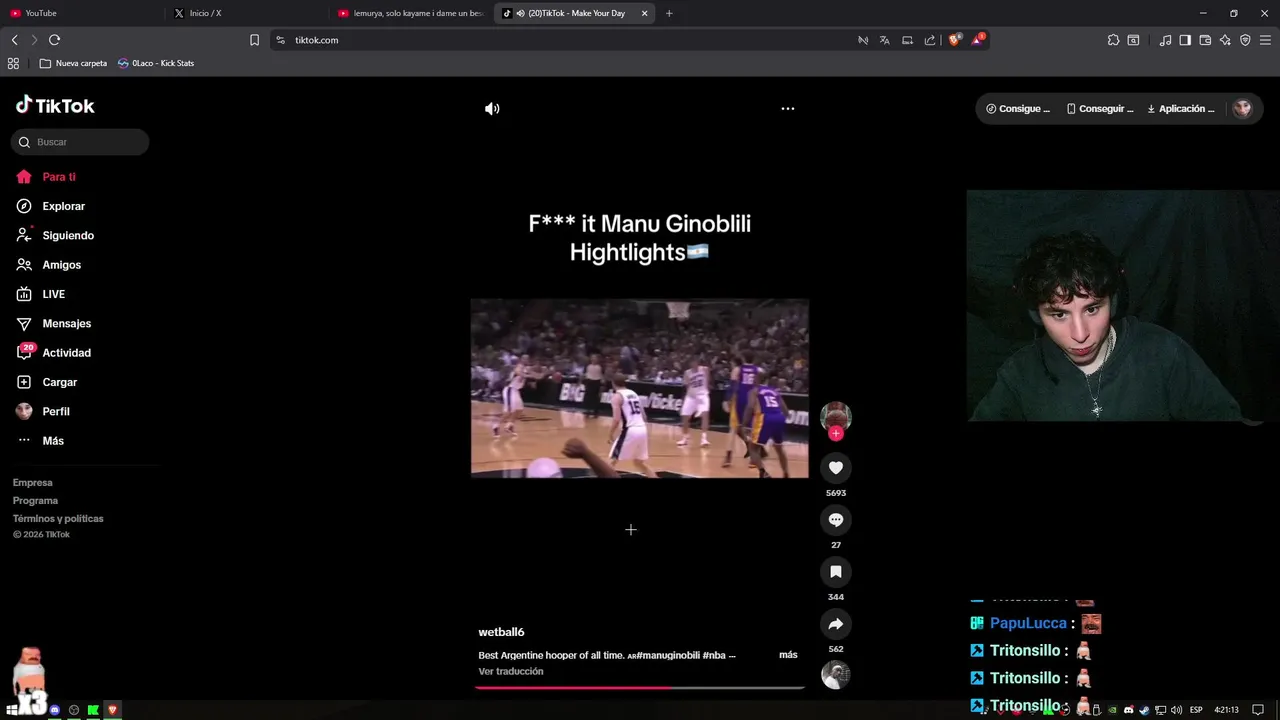Open the browser hamburger menu
Screen dimensions: 1280x720
pyautogui.click(x=1265, y=40)
